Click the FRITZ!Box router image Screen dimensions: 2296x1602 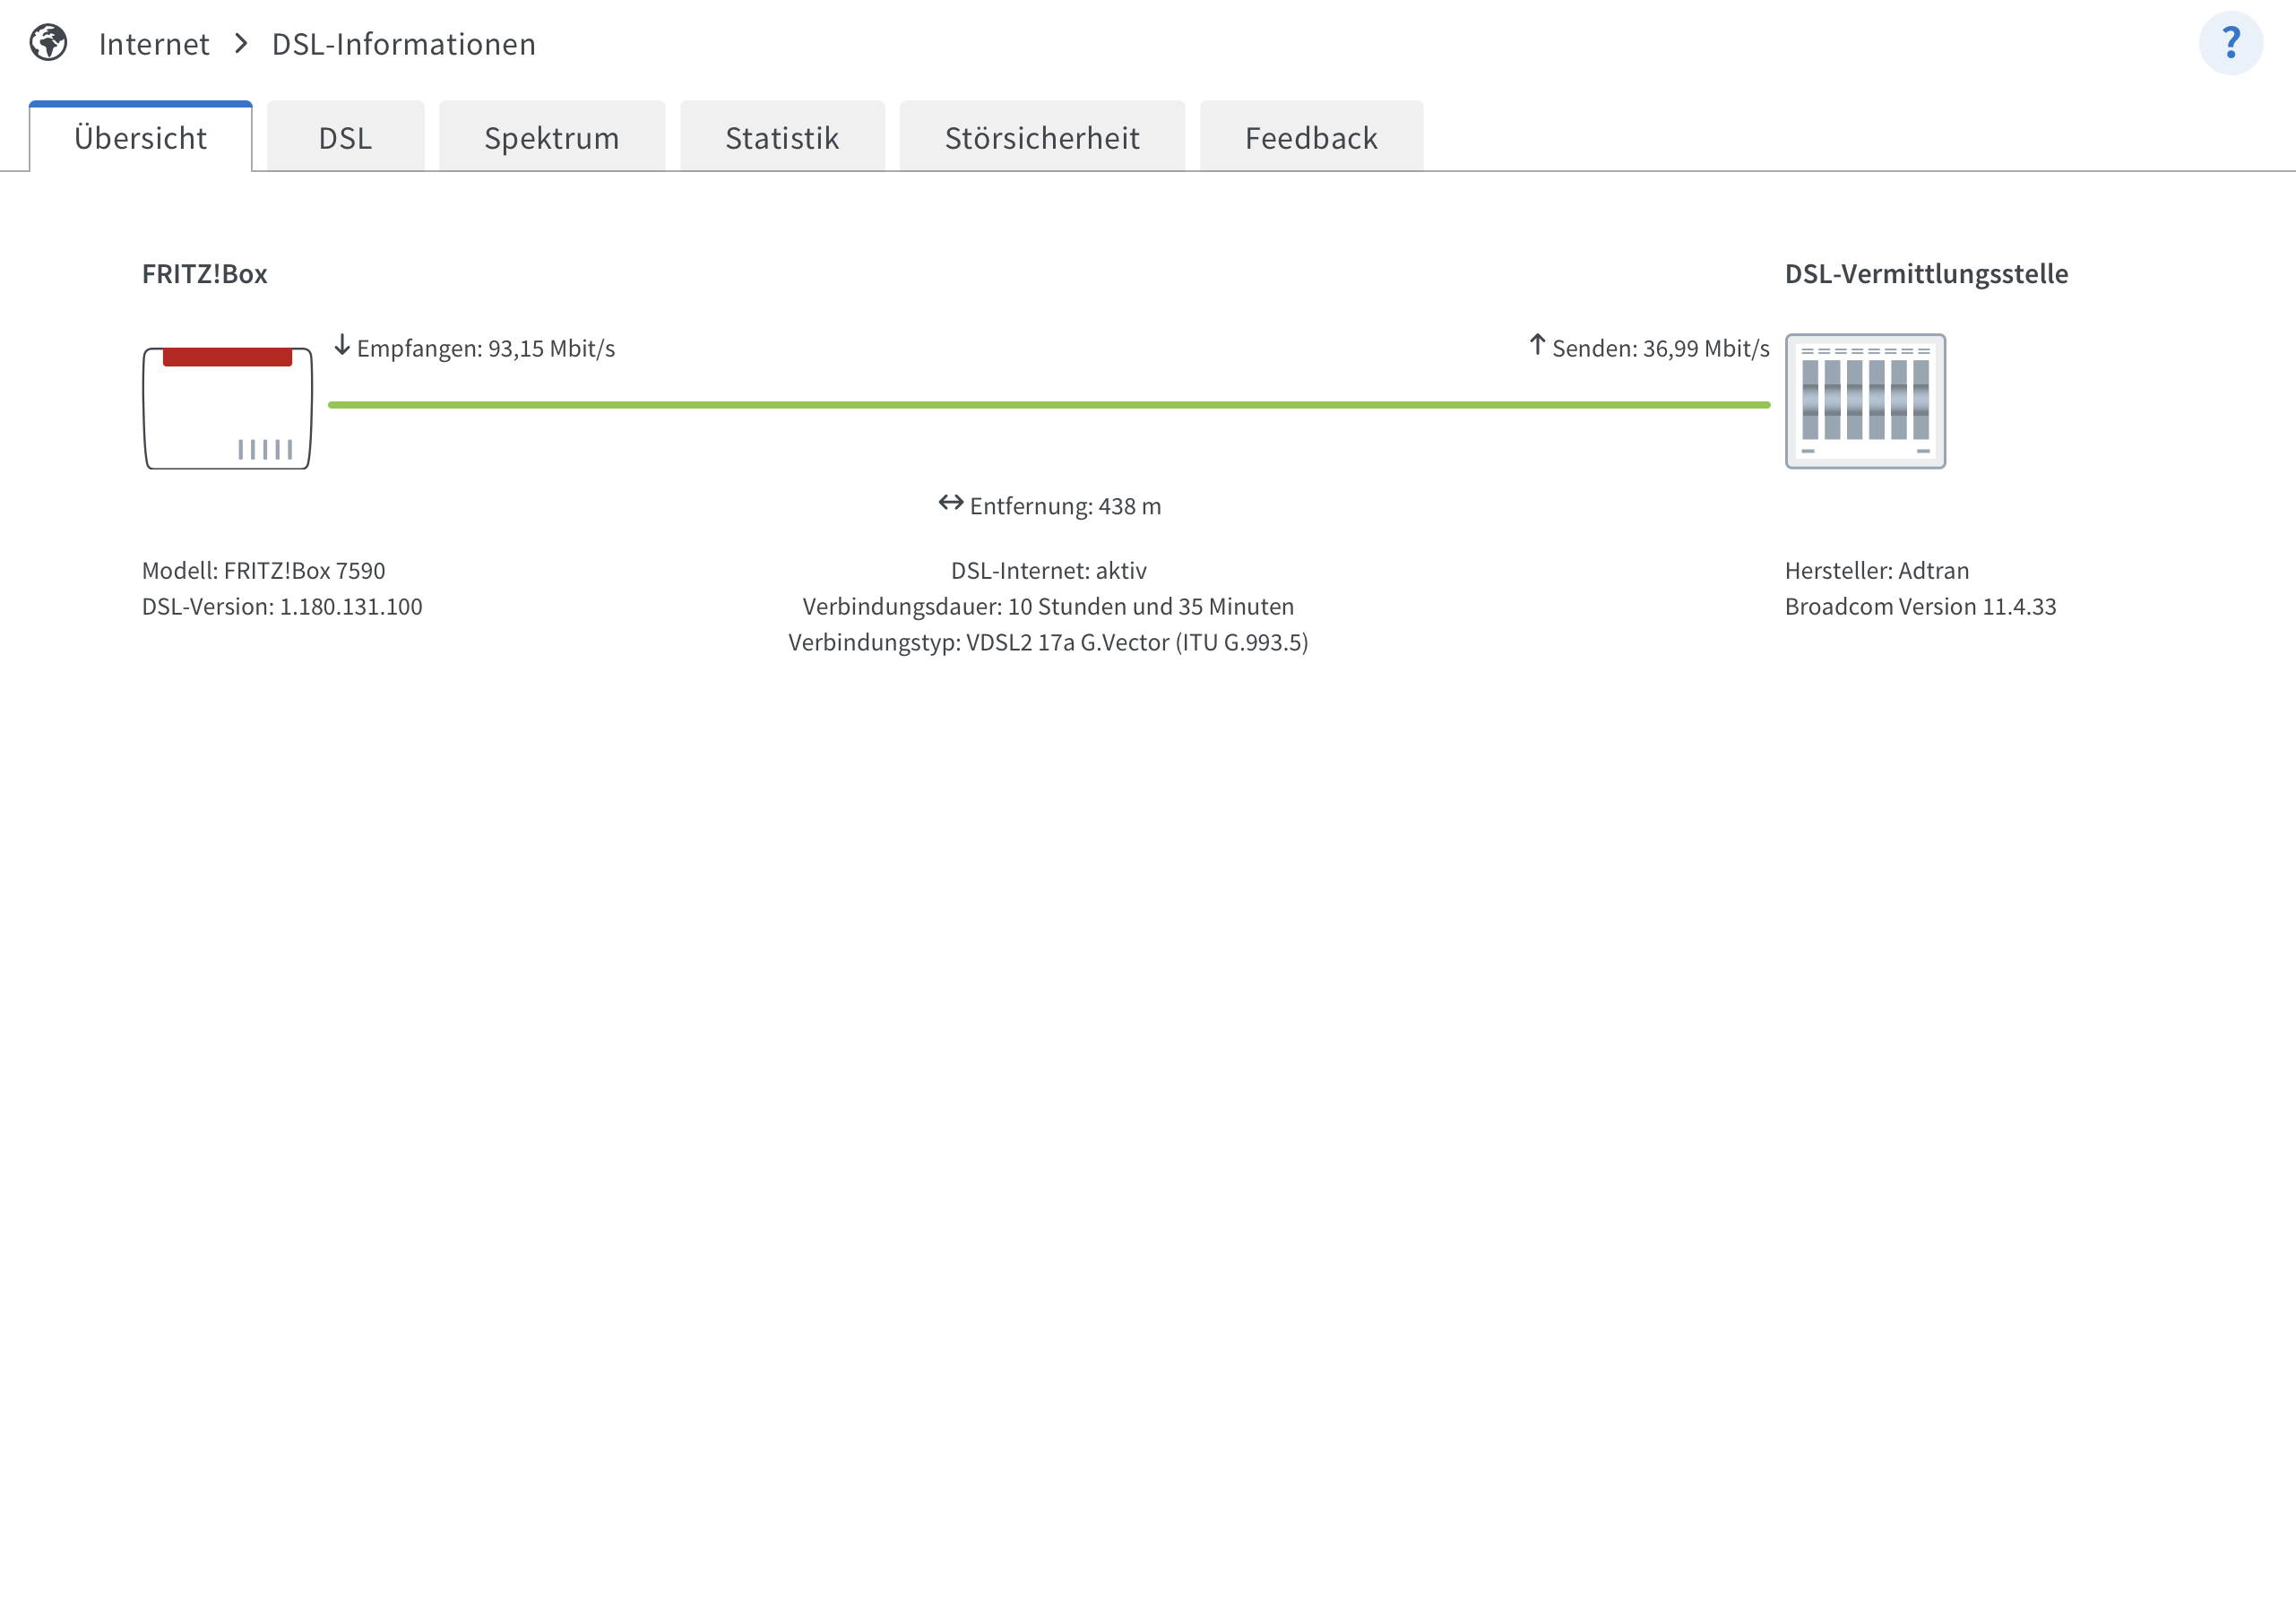[x=227, y=408]
